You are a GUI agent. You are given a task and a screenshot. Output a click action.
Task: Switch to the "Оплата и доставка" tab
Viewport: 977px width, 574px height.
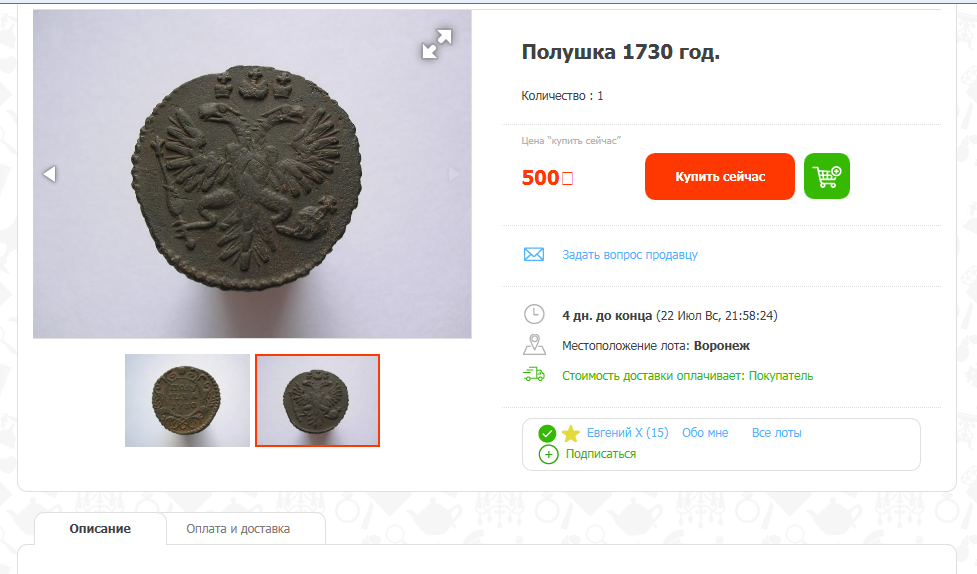tap(238, 529)
